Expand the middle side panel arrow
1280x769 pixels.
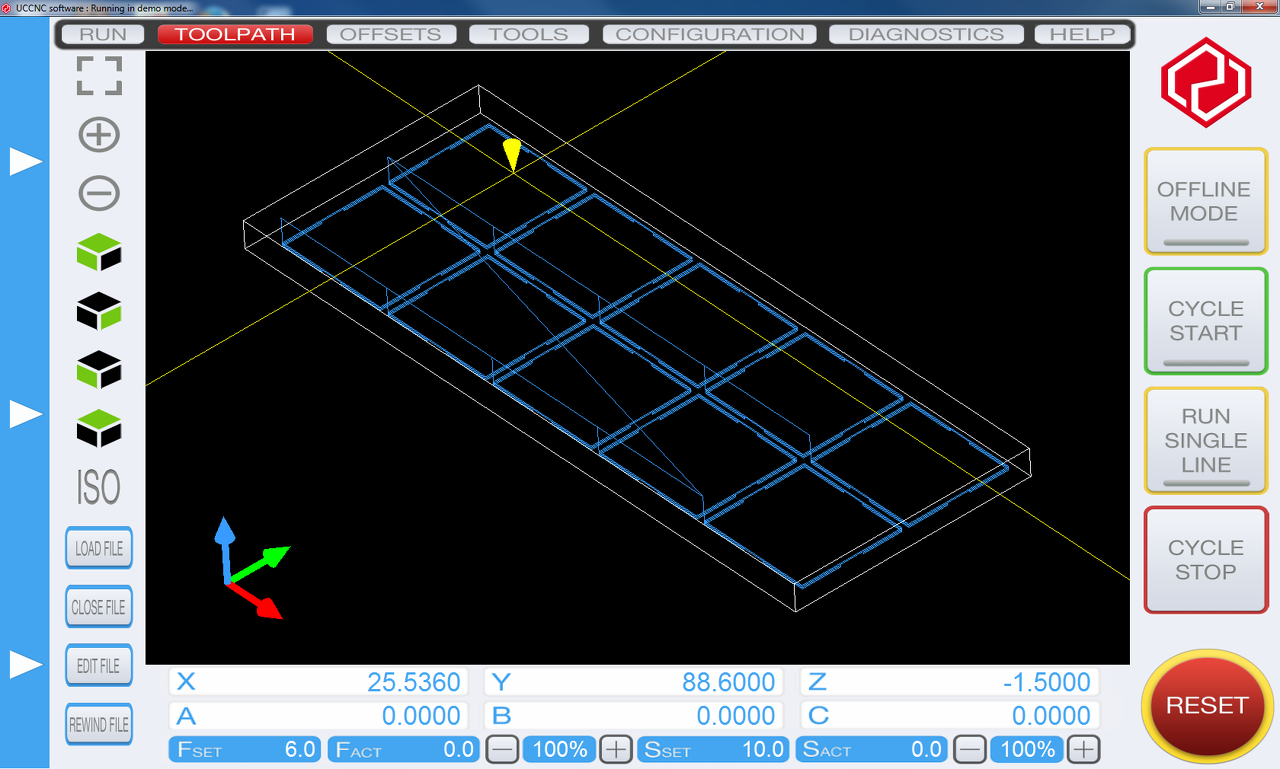pyautogui.click(x=26, y=413)
